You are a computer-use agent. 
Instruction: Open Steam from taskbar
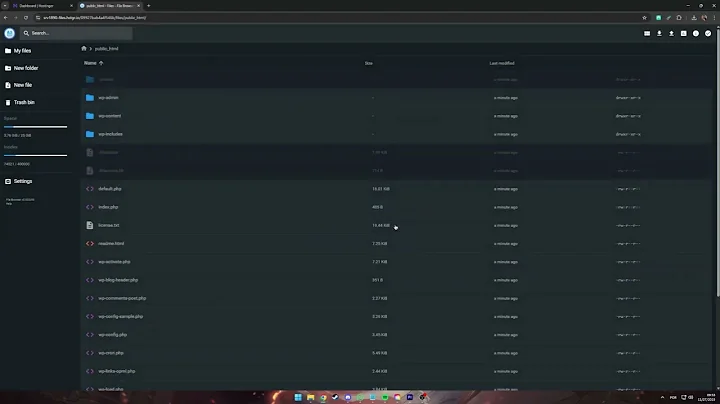click(x=335, y=397)
